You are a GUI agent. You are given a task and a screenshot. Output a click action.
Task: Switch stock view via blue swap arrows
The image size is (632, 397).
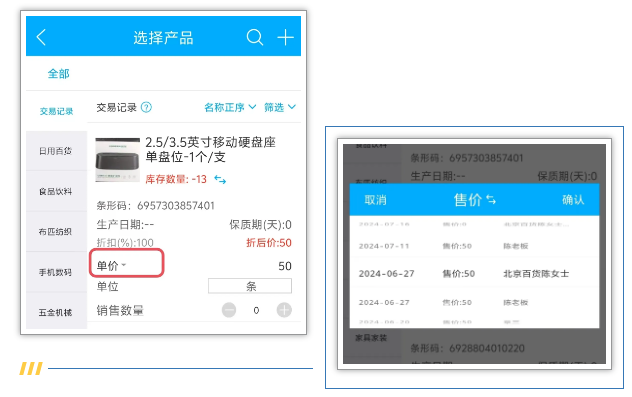click(x=220, y=179)
